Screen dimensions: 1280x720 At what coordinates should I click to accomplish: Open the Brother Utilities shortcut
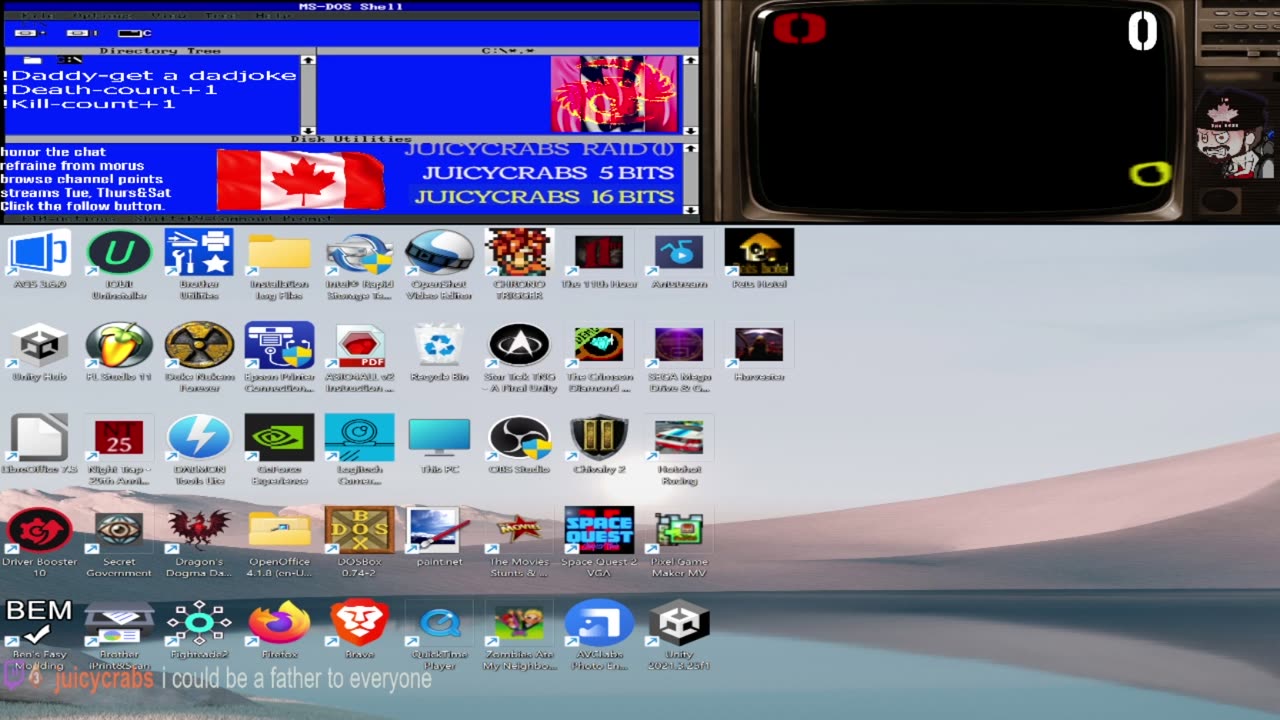click(x=199, y=262)
